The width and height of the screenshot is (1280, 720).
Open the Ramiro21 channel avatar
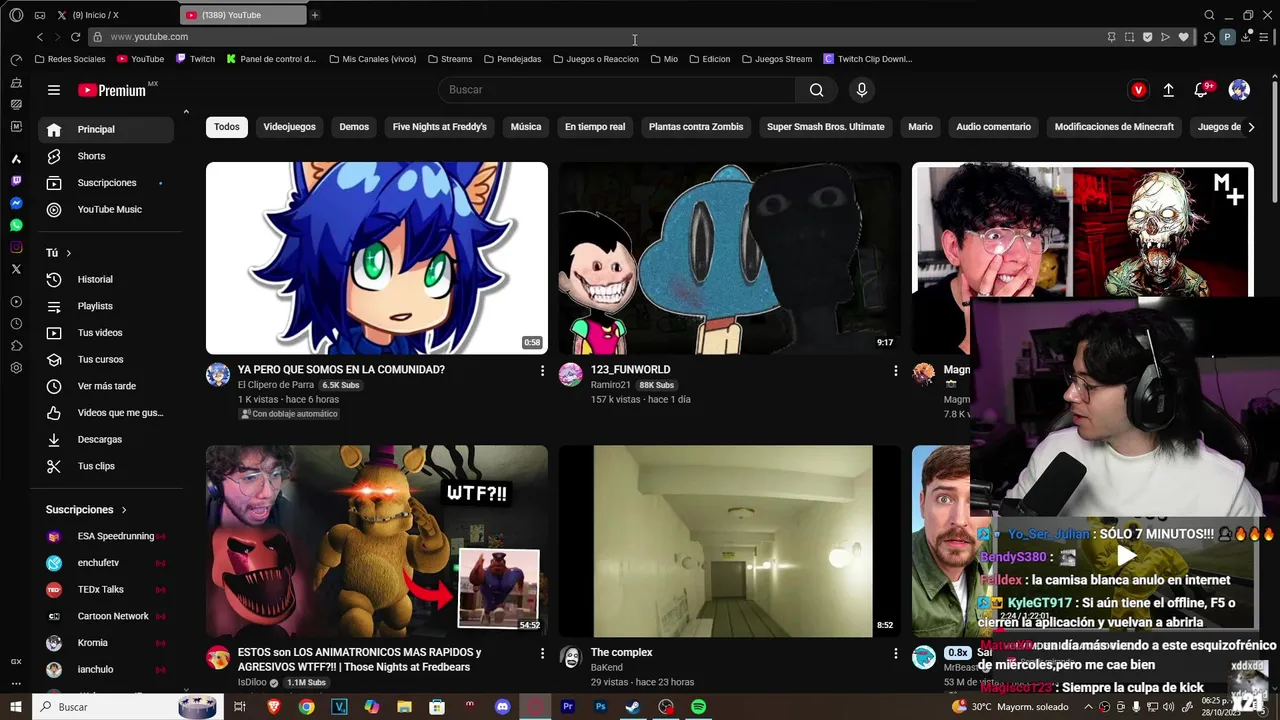(x=571, y=374)
